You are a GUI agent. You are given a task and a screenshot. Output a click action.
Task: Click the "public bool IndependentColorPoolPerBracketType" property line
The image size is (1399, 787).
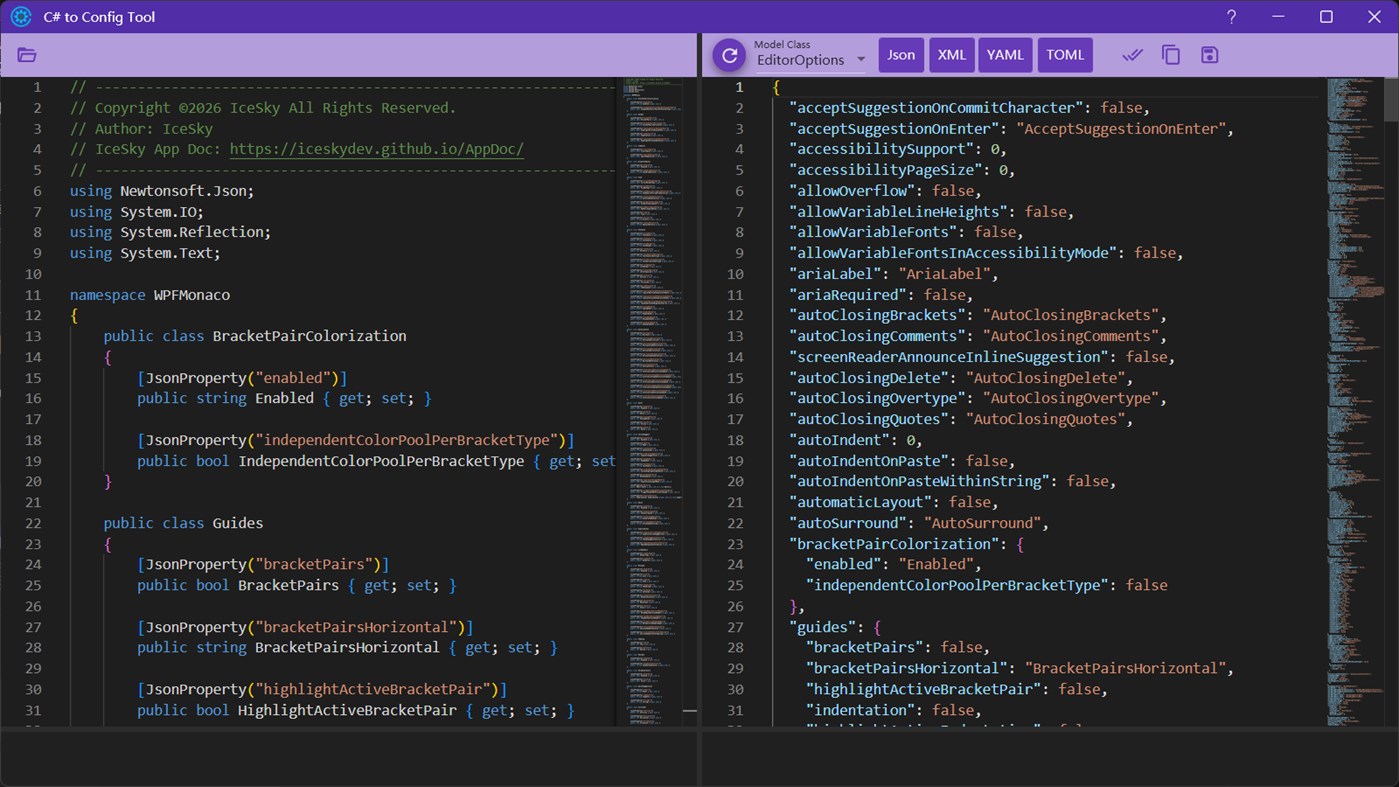coord(376,461)
